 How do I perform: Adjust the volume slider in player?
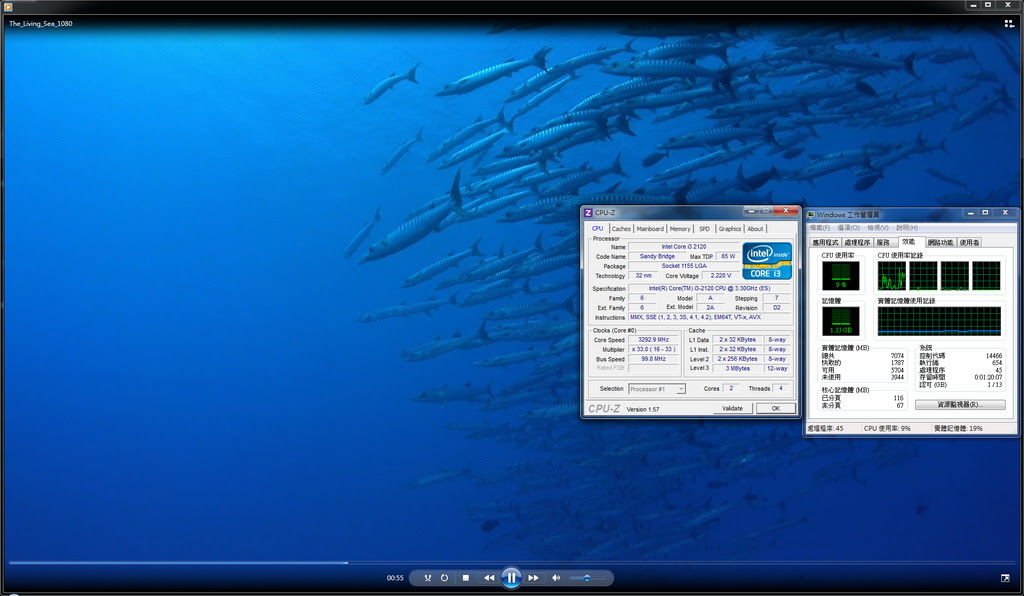[x=586, y=578]
